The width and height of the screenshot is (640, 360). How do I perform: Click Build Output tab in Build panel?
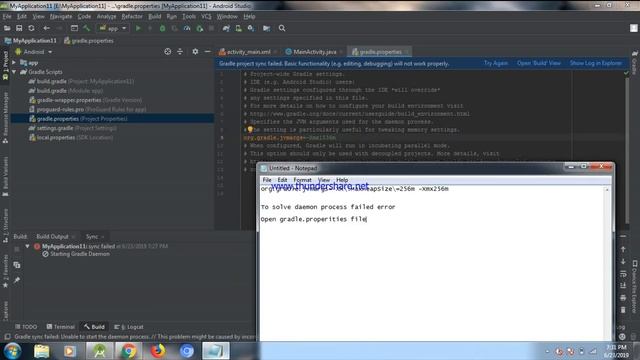52,237
